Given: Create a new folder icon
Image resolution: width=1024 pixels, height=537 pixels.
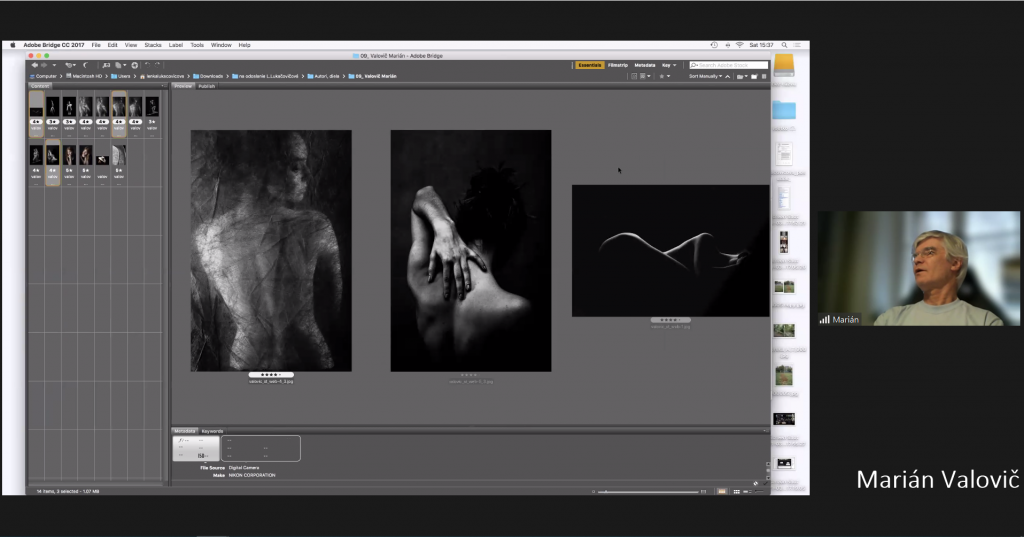Looking at the screenshot, I should point(754,76).
